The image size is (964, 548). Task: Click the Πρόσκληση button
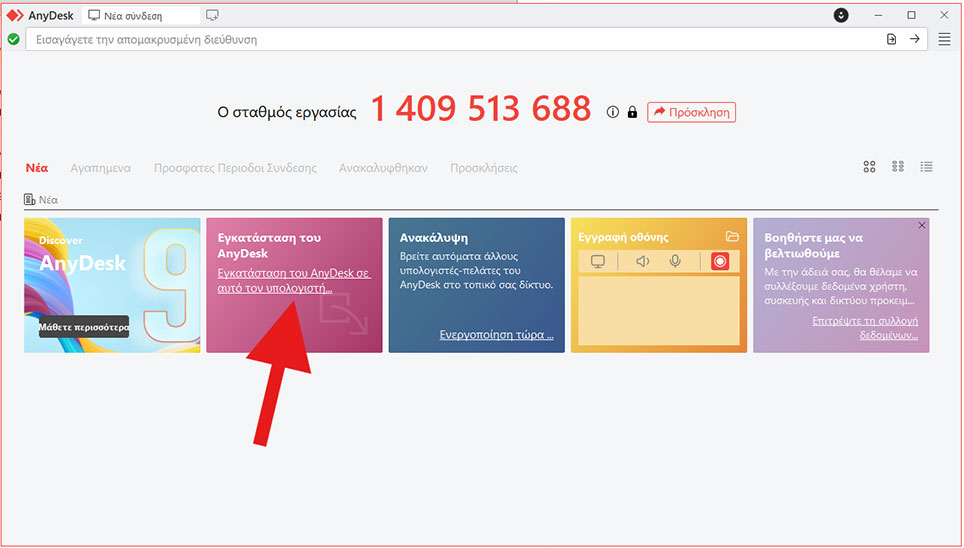click(691, 112)
